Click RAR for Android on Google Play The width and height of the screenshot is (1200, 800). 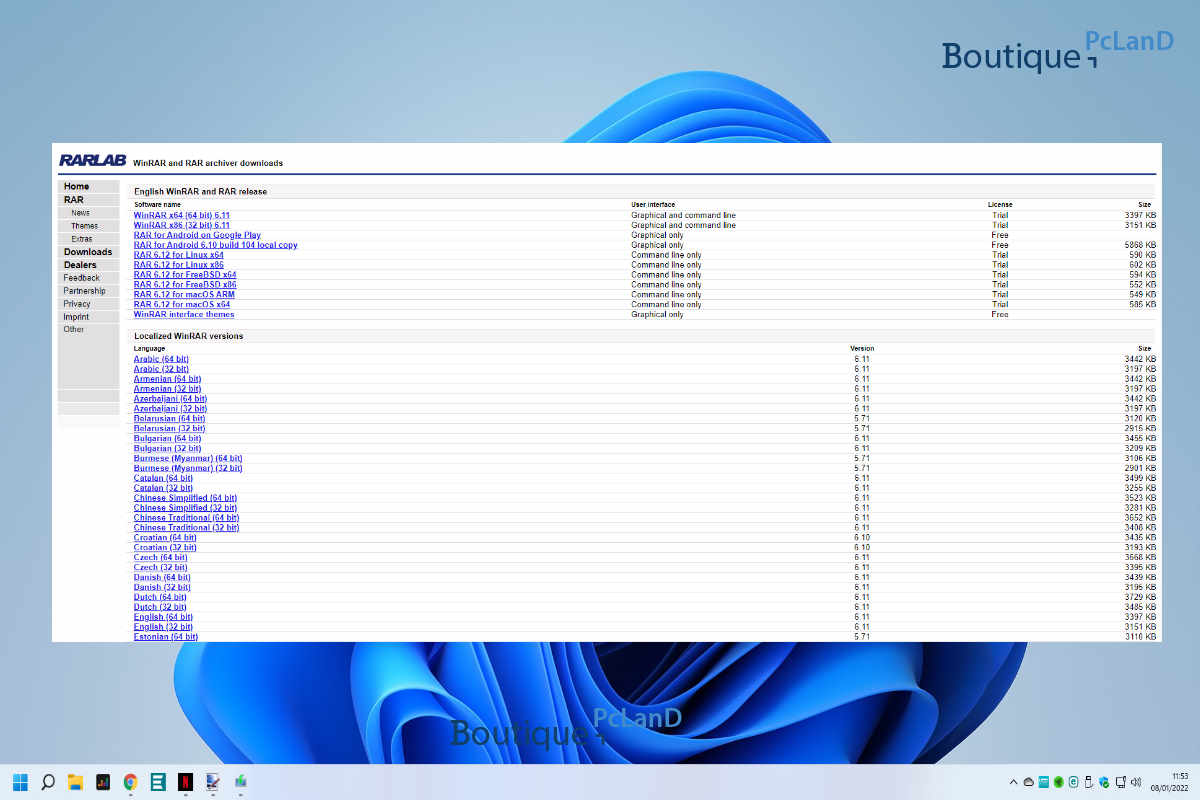pos(197,235)
